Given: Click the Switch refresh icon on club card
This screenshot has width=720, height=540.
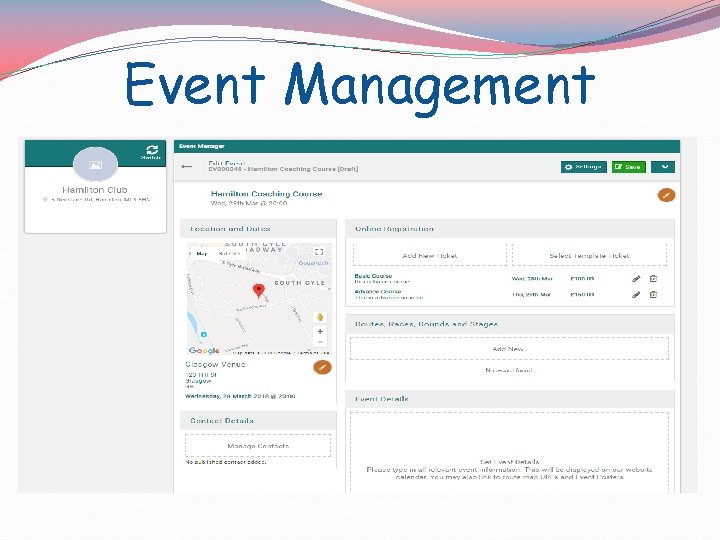Looking at the screenshot, I should pyautogui.click(x=152, y=150).
